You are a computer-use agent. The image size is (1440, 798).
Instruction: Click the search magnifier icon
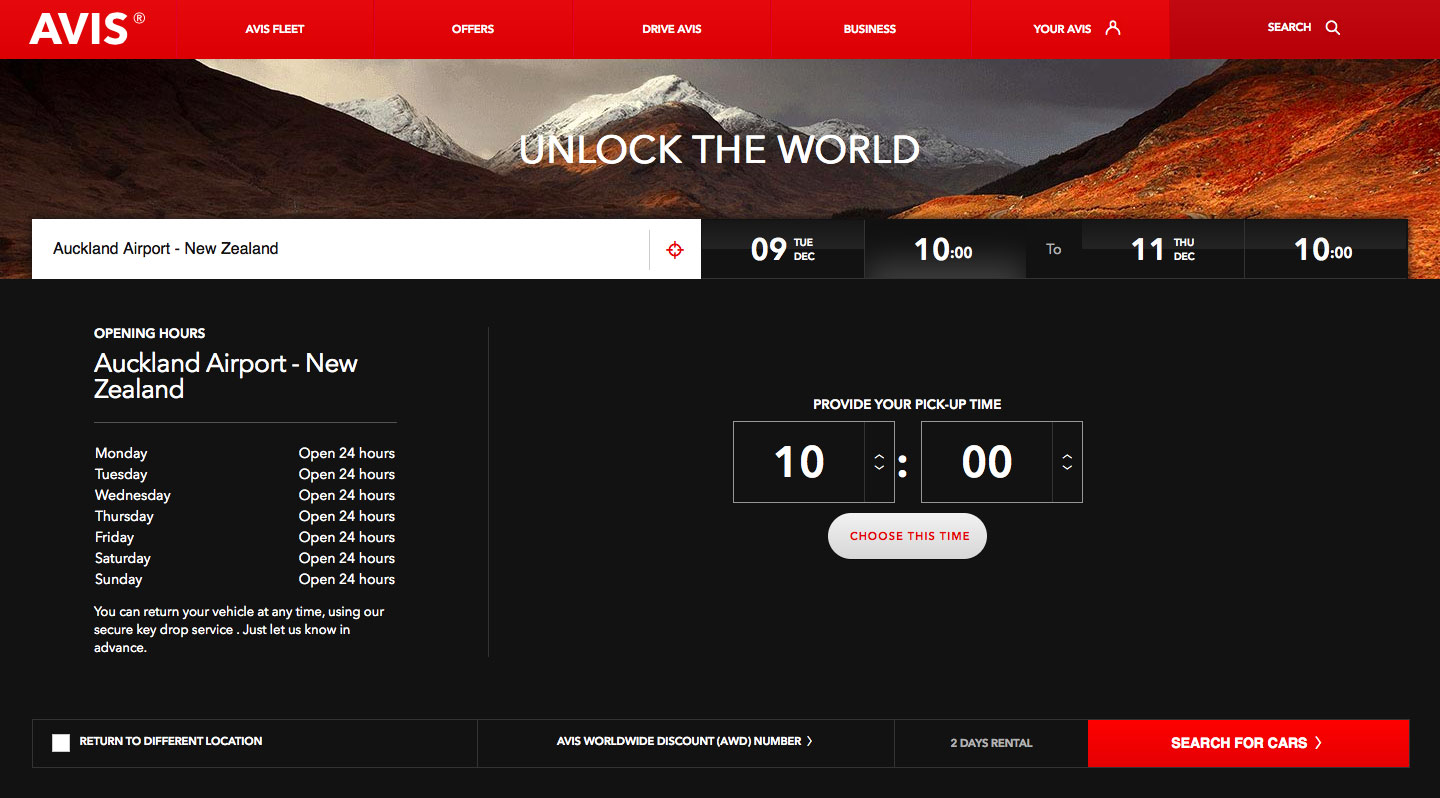(1332, 28)
